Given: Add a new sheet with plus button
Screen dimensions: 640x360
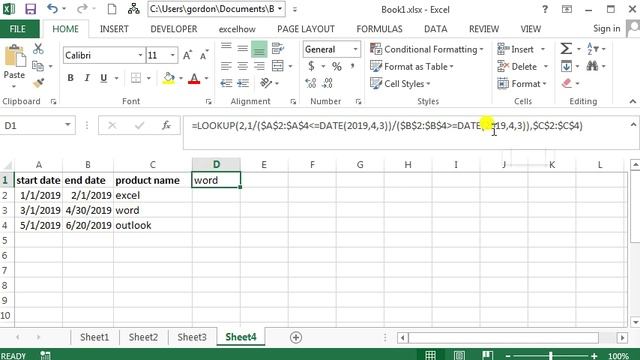Looking at the screenshot, I should pyautogui.click(x=296, y=338).
